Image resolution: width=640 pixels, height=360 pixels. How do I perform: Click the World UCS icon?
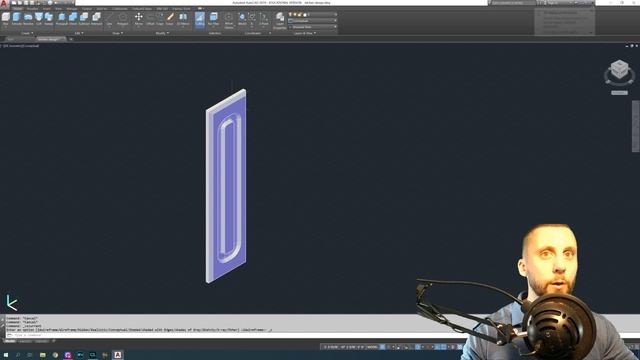[242, 18]
